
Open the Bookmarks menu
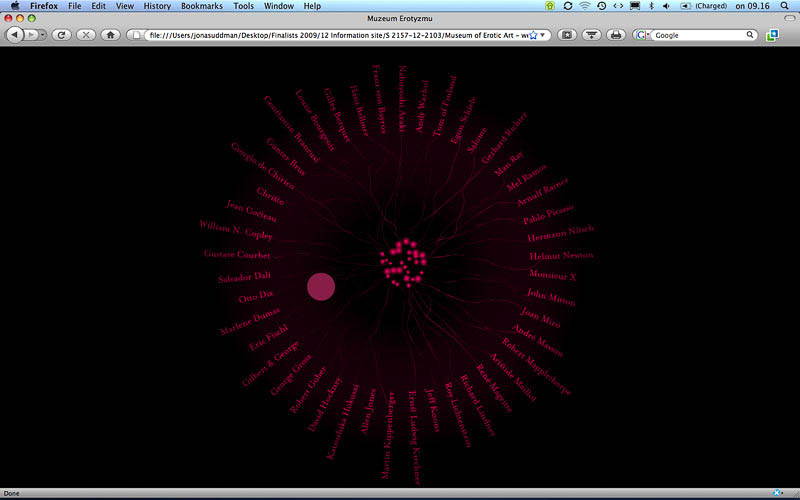[202, 6]
